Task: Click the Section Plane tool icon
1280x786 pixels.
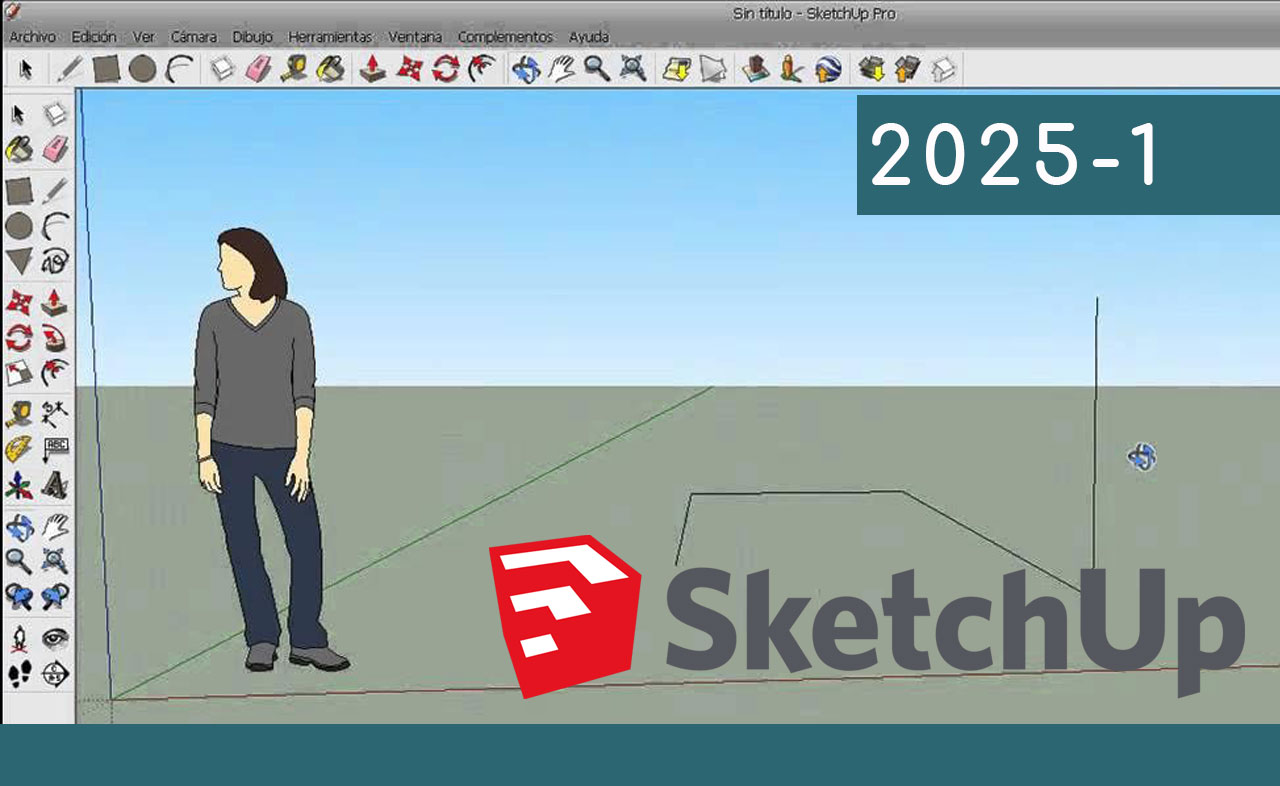Action: tap(56, 674)
